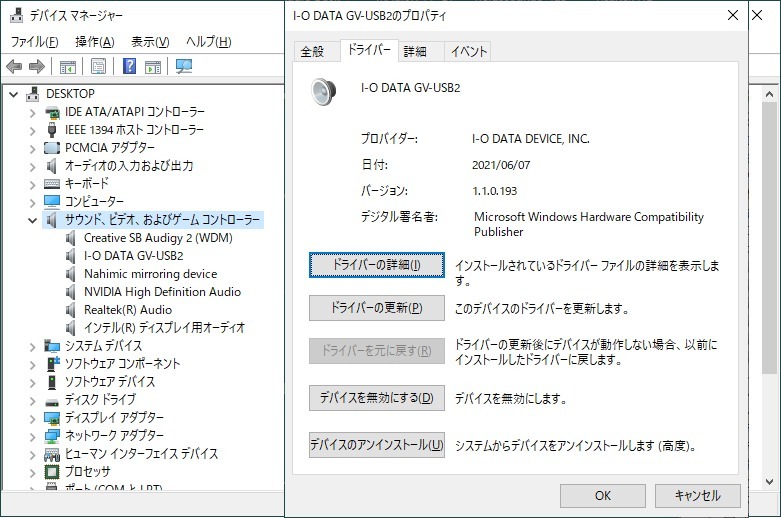This screenshot has width=781, height=518.
Task: Expand システム デバイス category
Action: pyautogui.click(x=32, y=346)
